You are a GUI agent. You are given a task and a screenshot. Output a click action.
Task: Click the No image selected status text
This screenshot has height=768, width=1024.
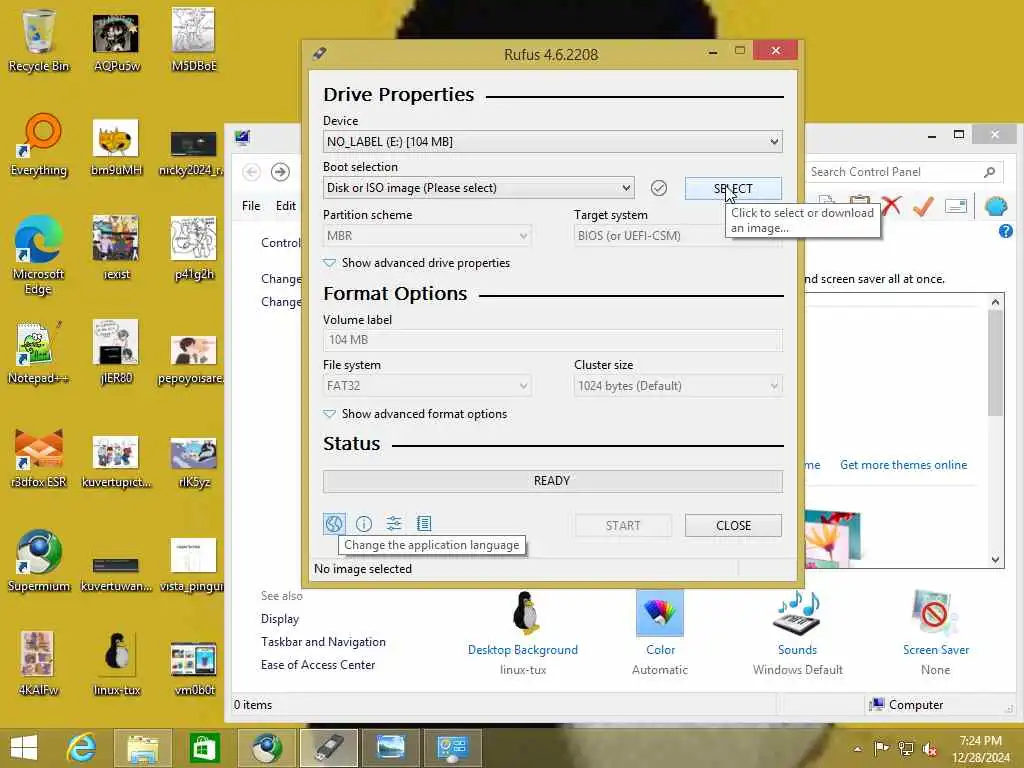click(x=362, y=569)
